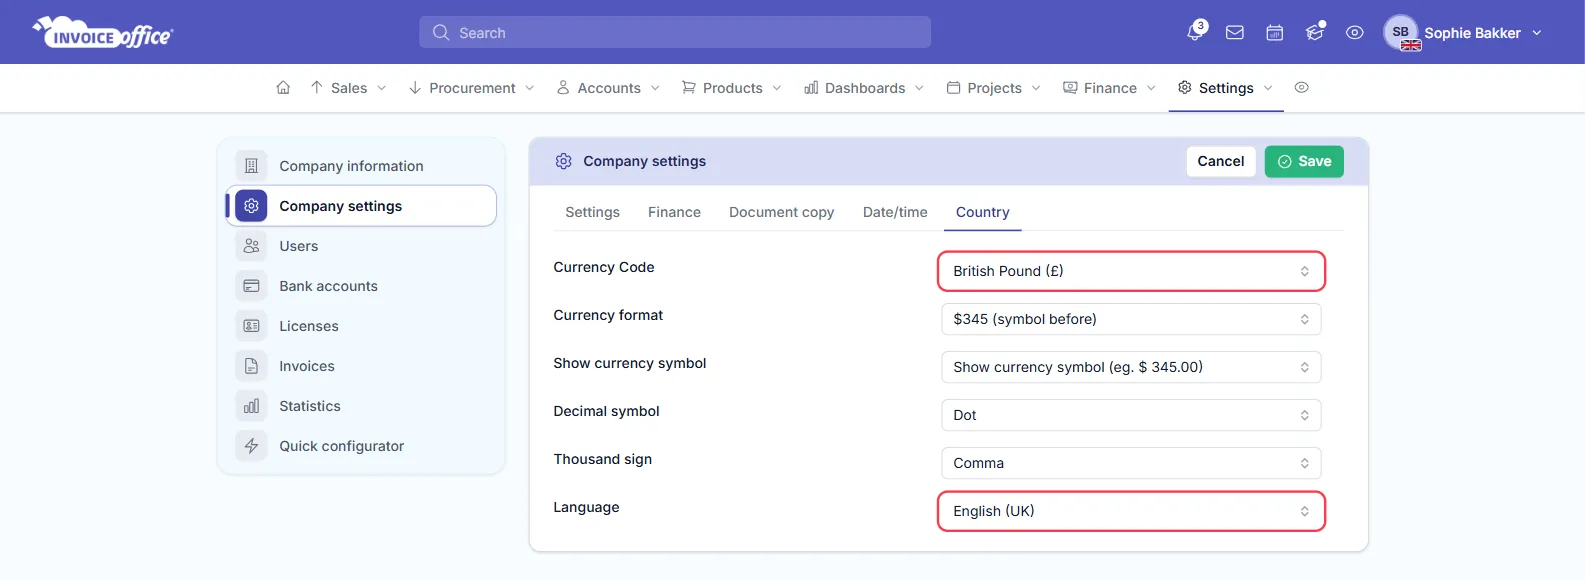Click the gear icon in Company settings header
The image size is (1585, 580).
564,161
